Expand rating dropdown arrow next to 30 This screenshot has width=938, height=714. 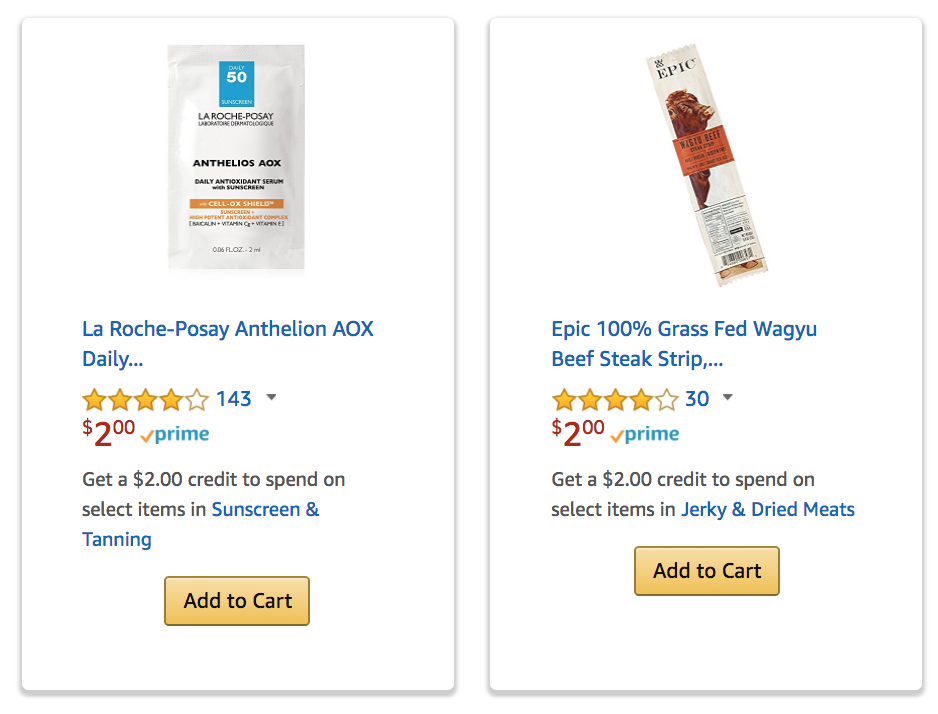[727, 397]
